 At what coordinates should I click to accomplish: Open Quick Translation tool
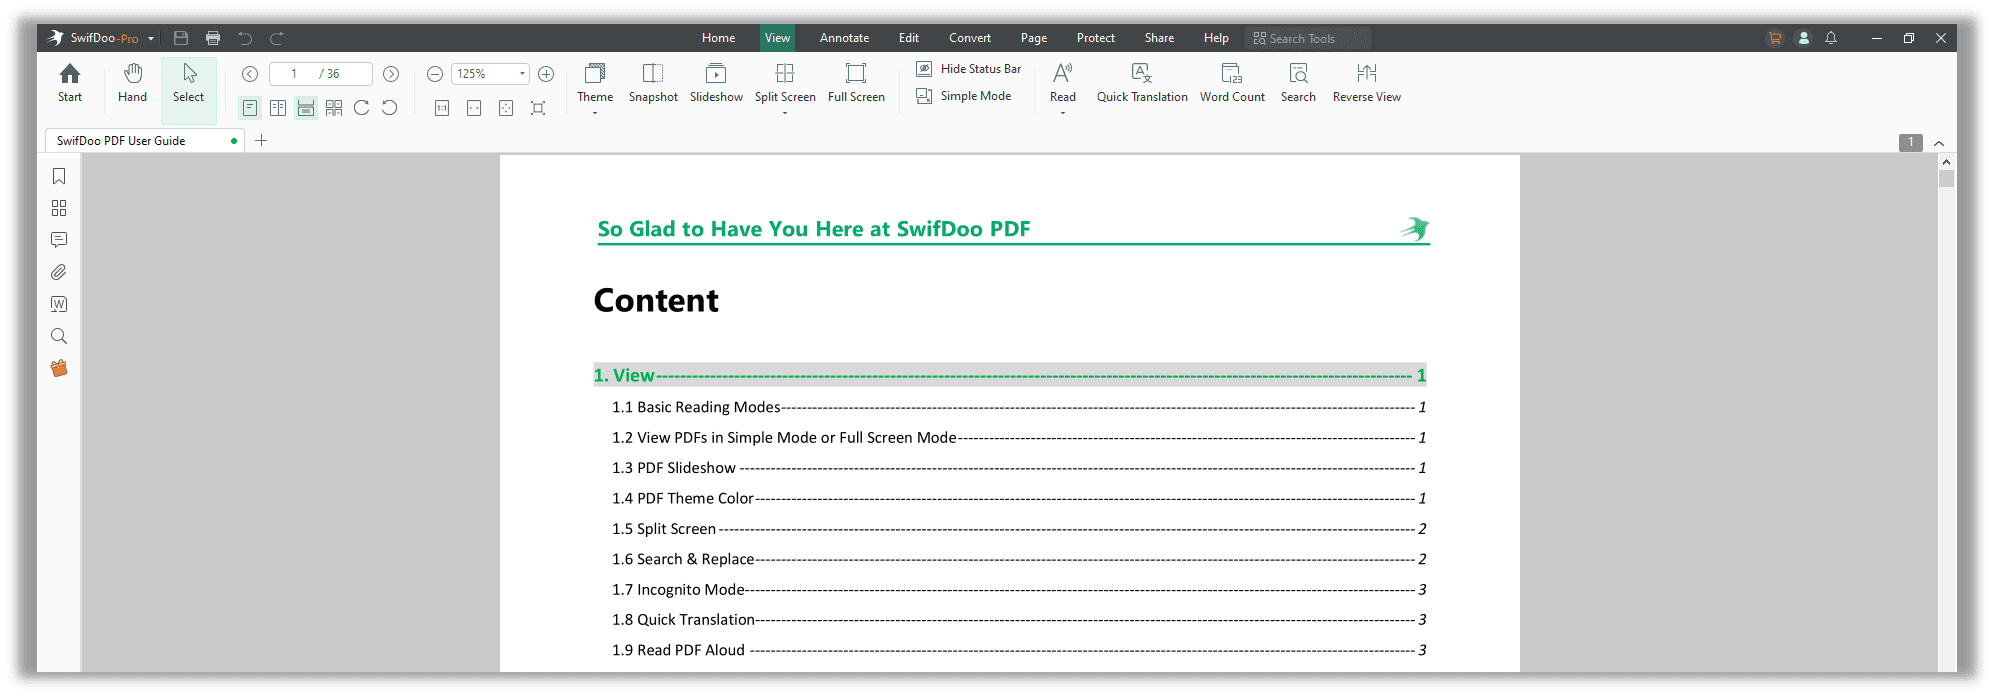point(1142,82)
